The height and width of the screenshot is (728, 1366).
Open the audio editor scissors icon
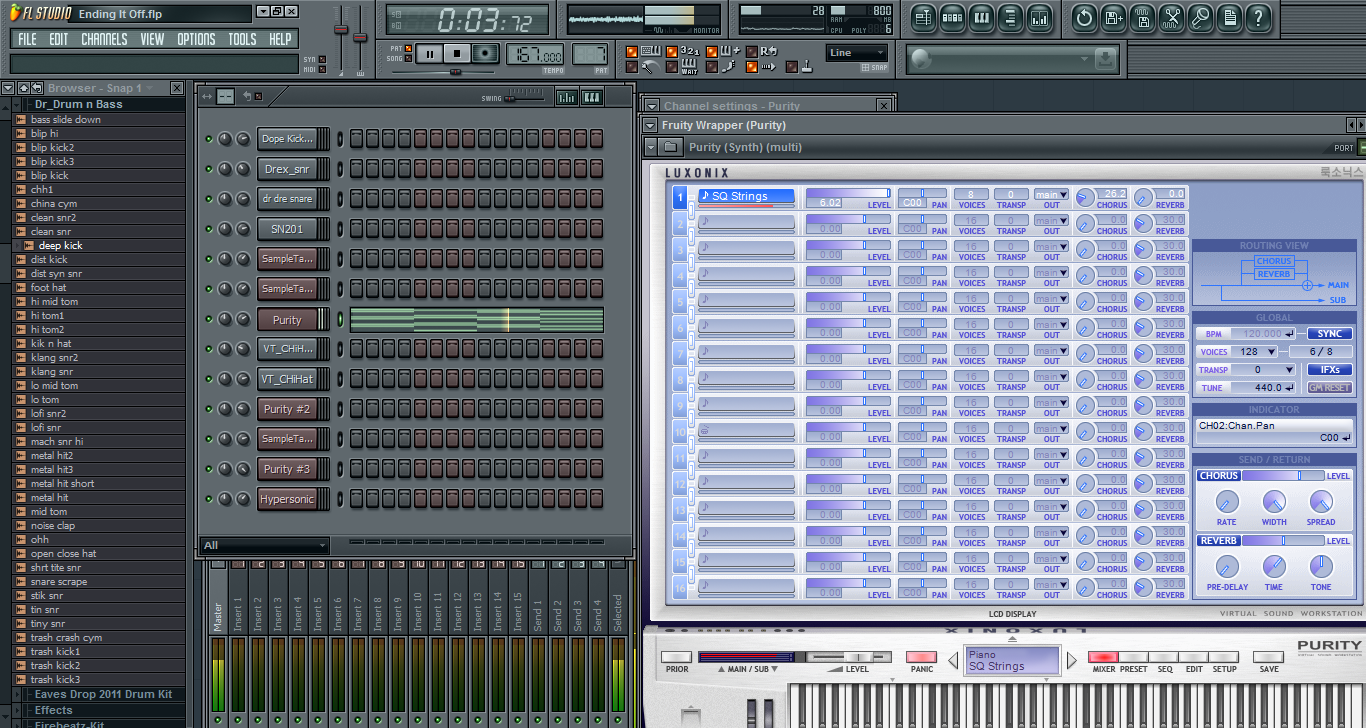(x=1171, y=17)
